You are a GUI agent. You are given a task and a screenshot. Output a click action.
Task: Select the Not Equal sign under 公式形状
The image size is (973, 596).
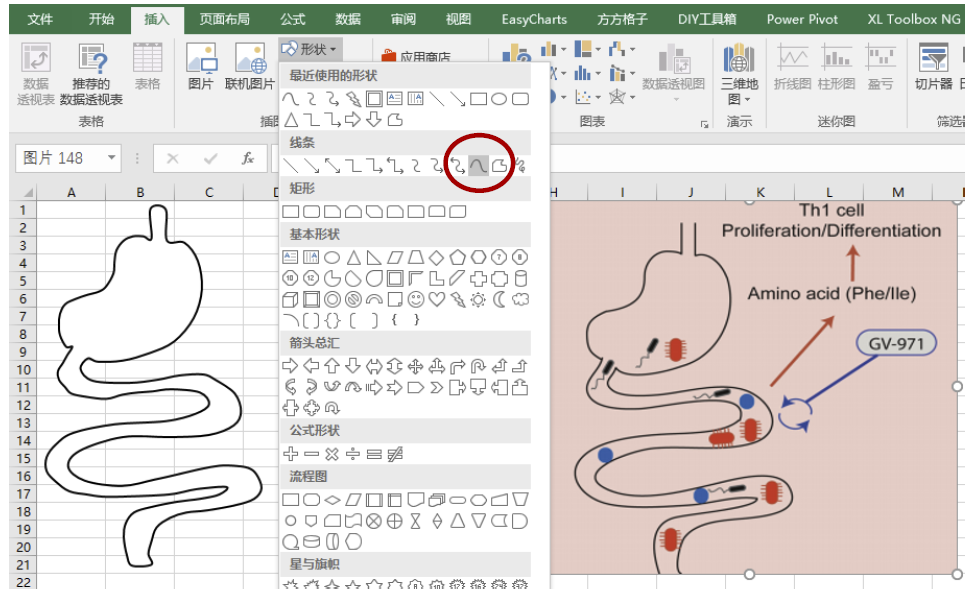[x=395, y=454]
